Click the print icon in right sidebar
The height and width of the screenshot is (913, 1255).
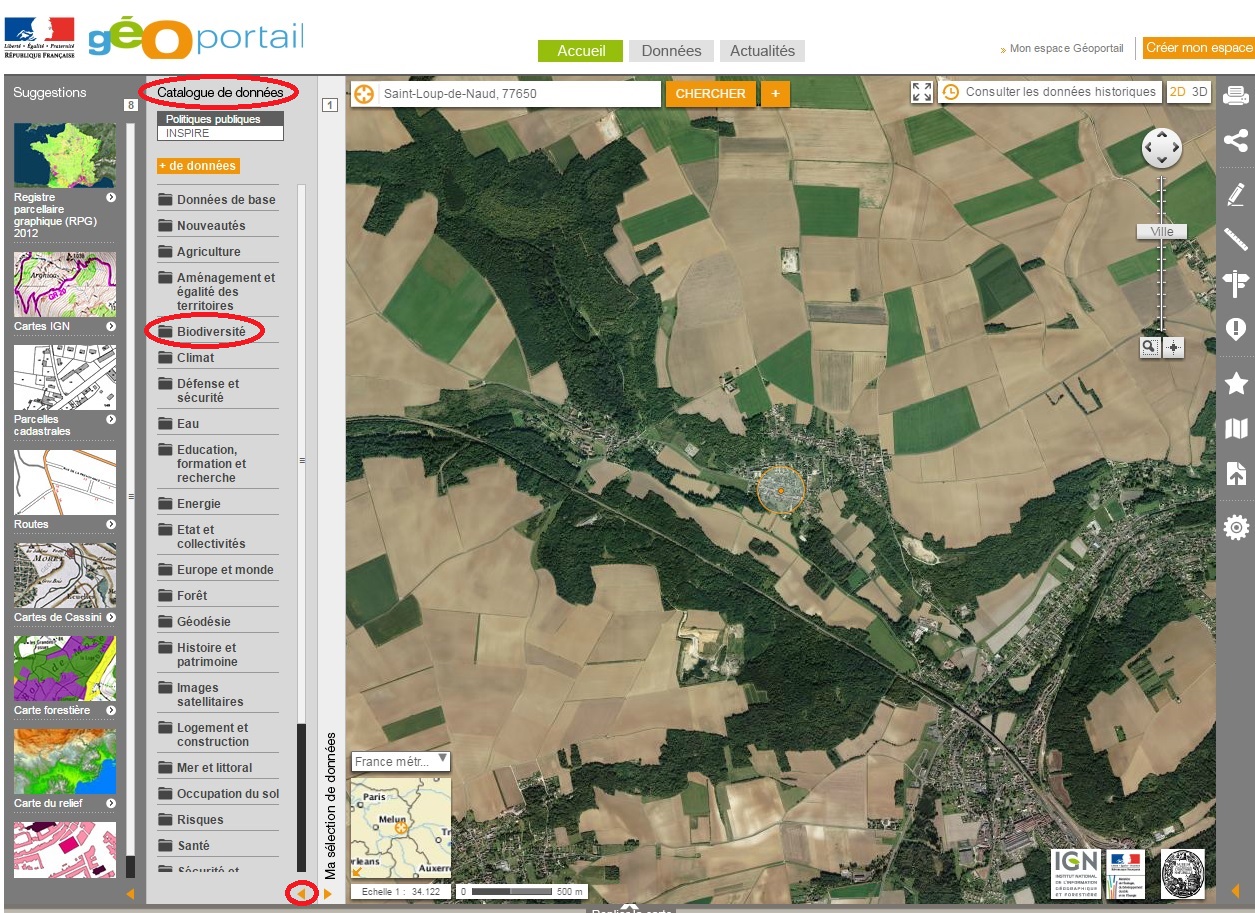click(1236, 96)
